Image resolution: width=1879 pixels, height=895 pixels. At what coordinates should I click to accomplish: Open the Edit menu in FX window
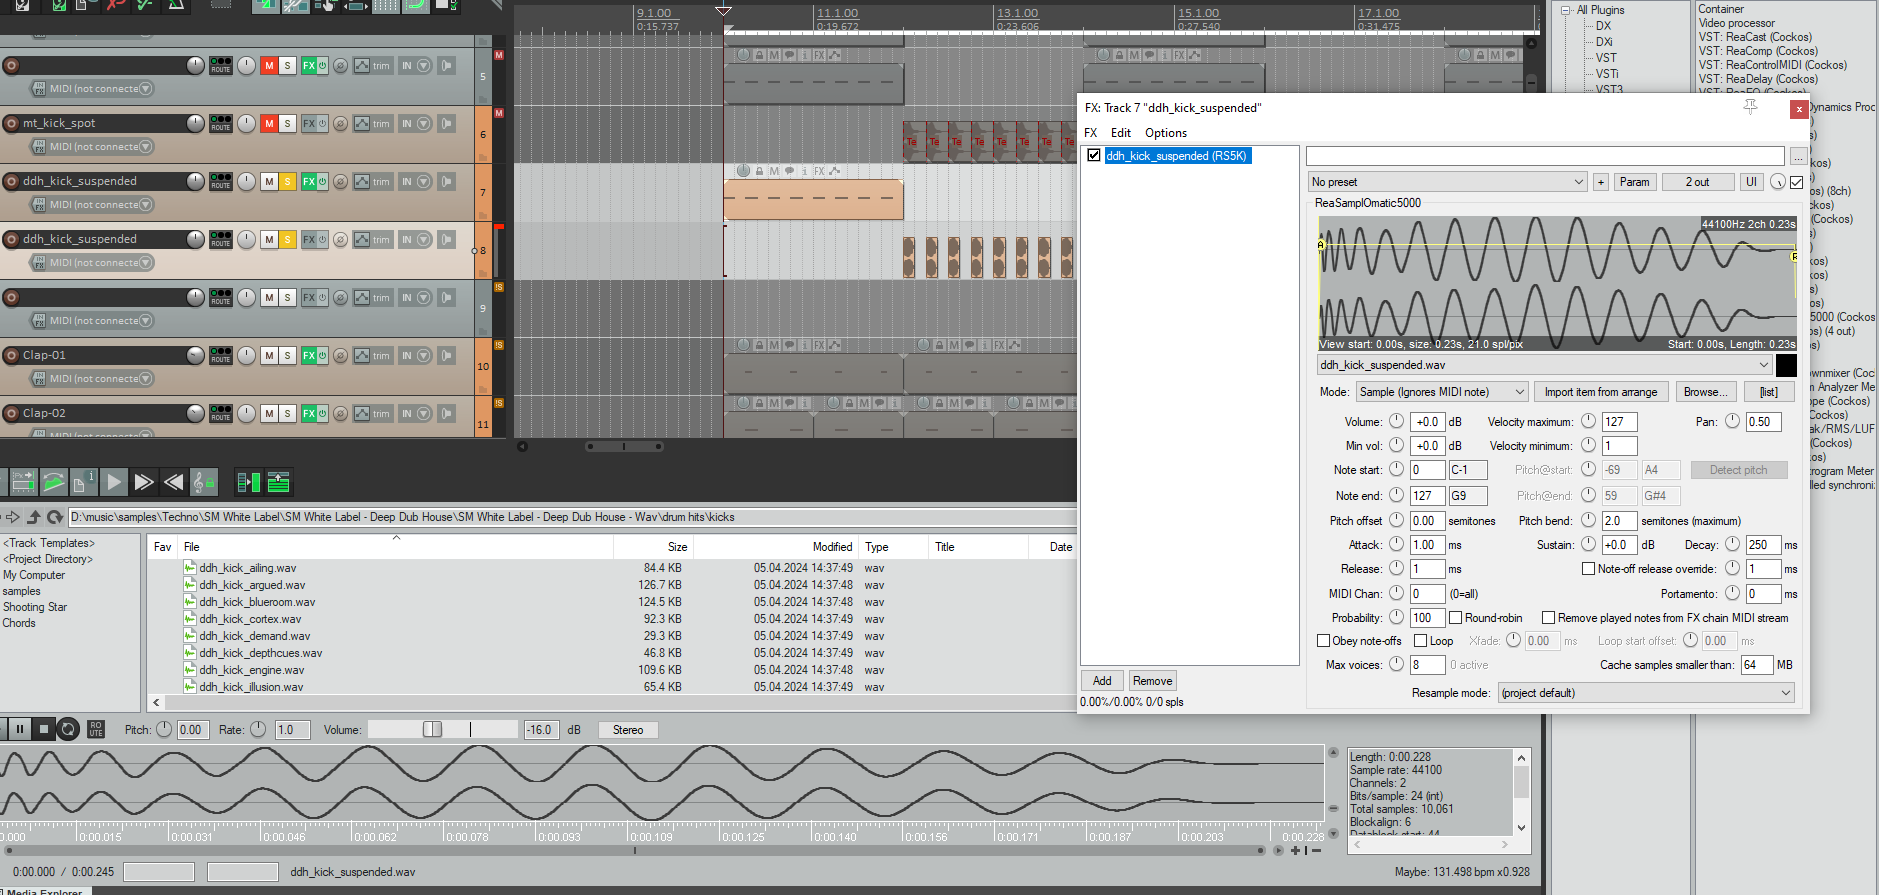[1120, 133]
